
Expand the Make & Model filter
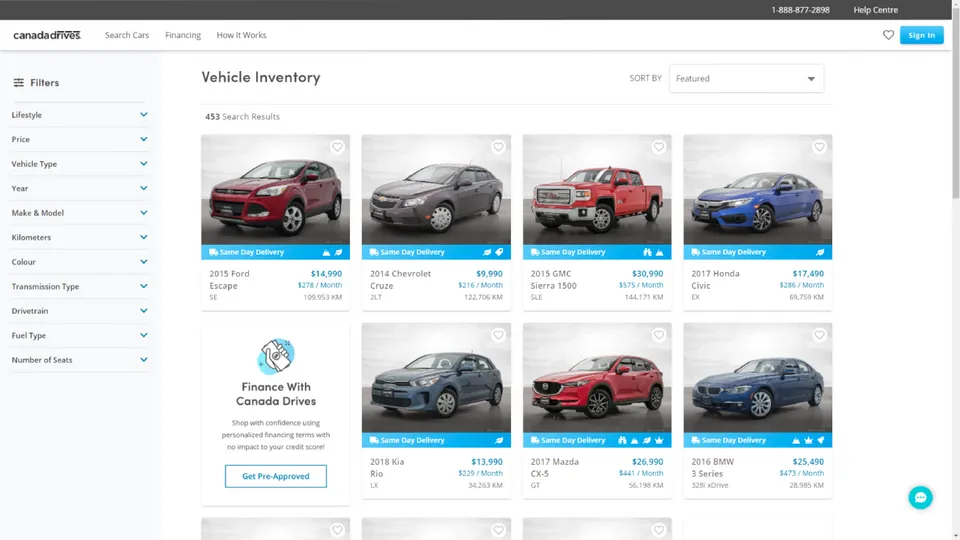(x=80, y=212)
